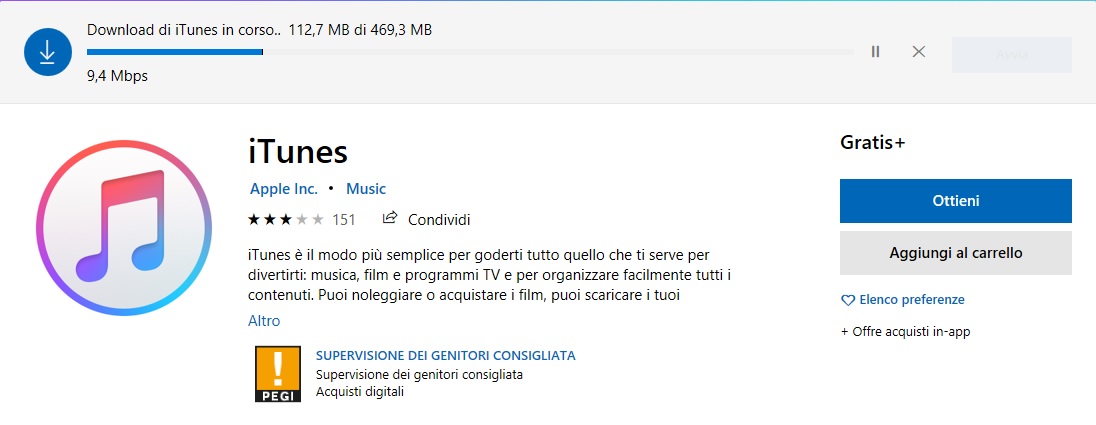
Task: Click the download progress bar
Action: coord(470,52)
